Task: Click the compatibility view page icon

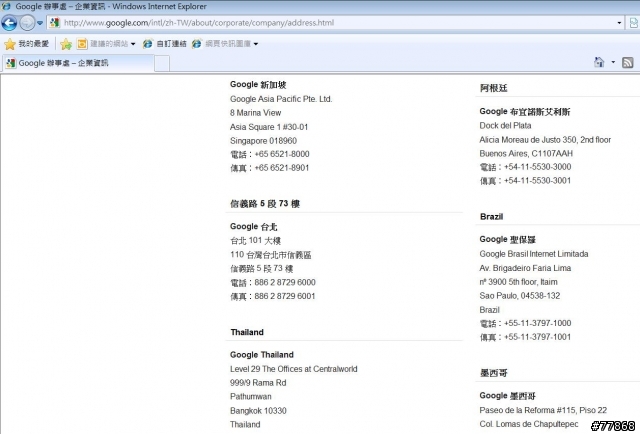Action: tap(633, 23)
